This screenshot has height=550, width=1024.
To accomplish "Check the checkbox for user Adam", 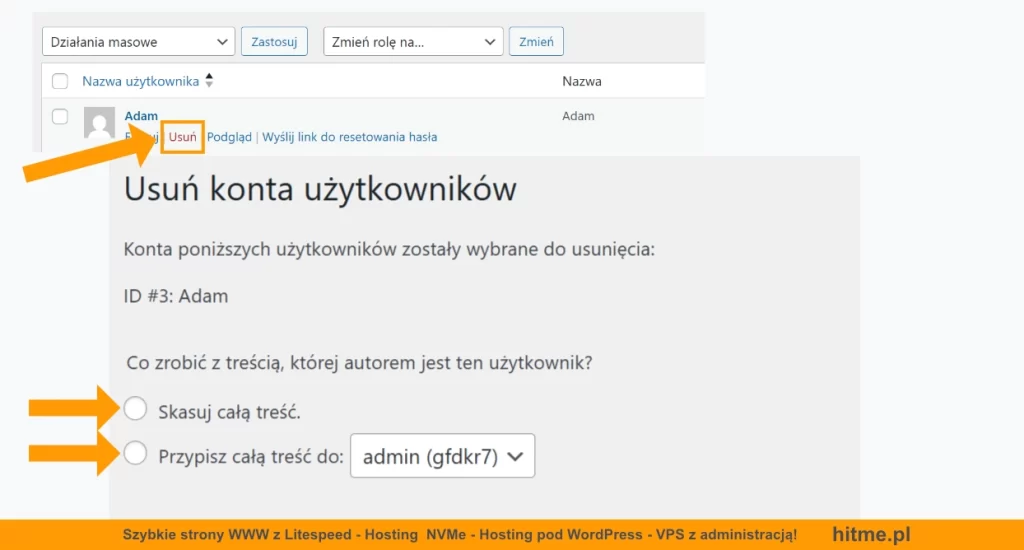I will [x=60, y=117].
